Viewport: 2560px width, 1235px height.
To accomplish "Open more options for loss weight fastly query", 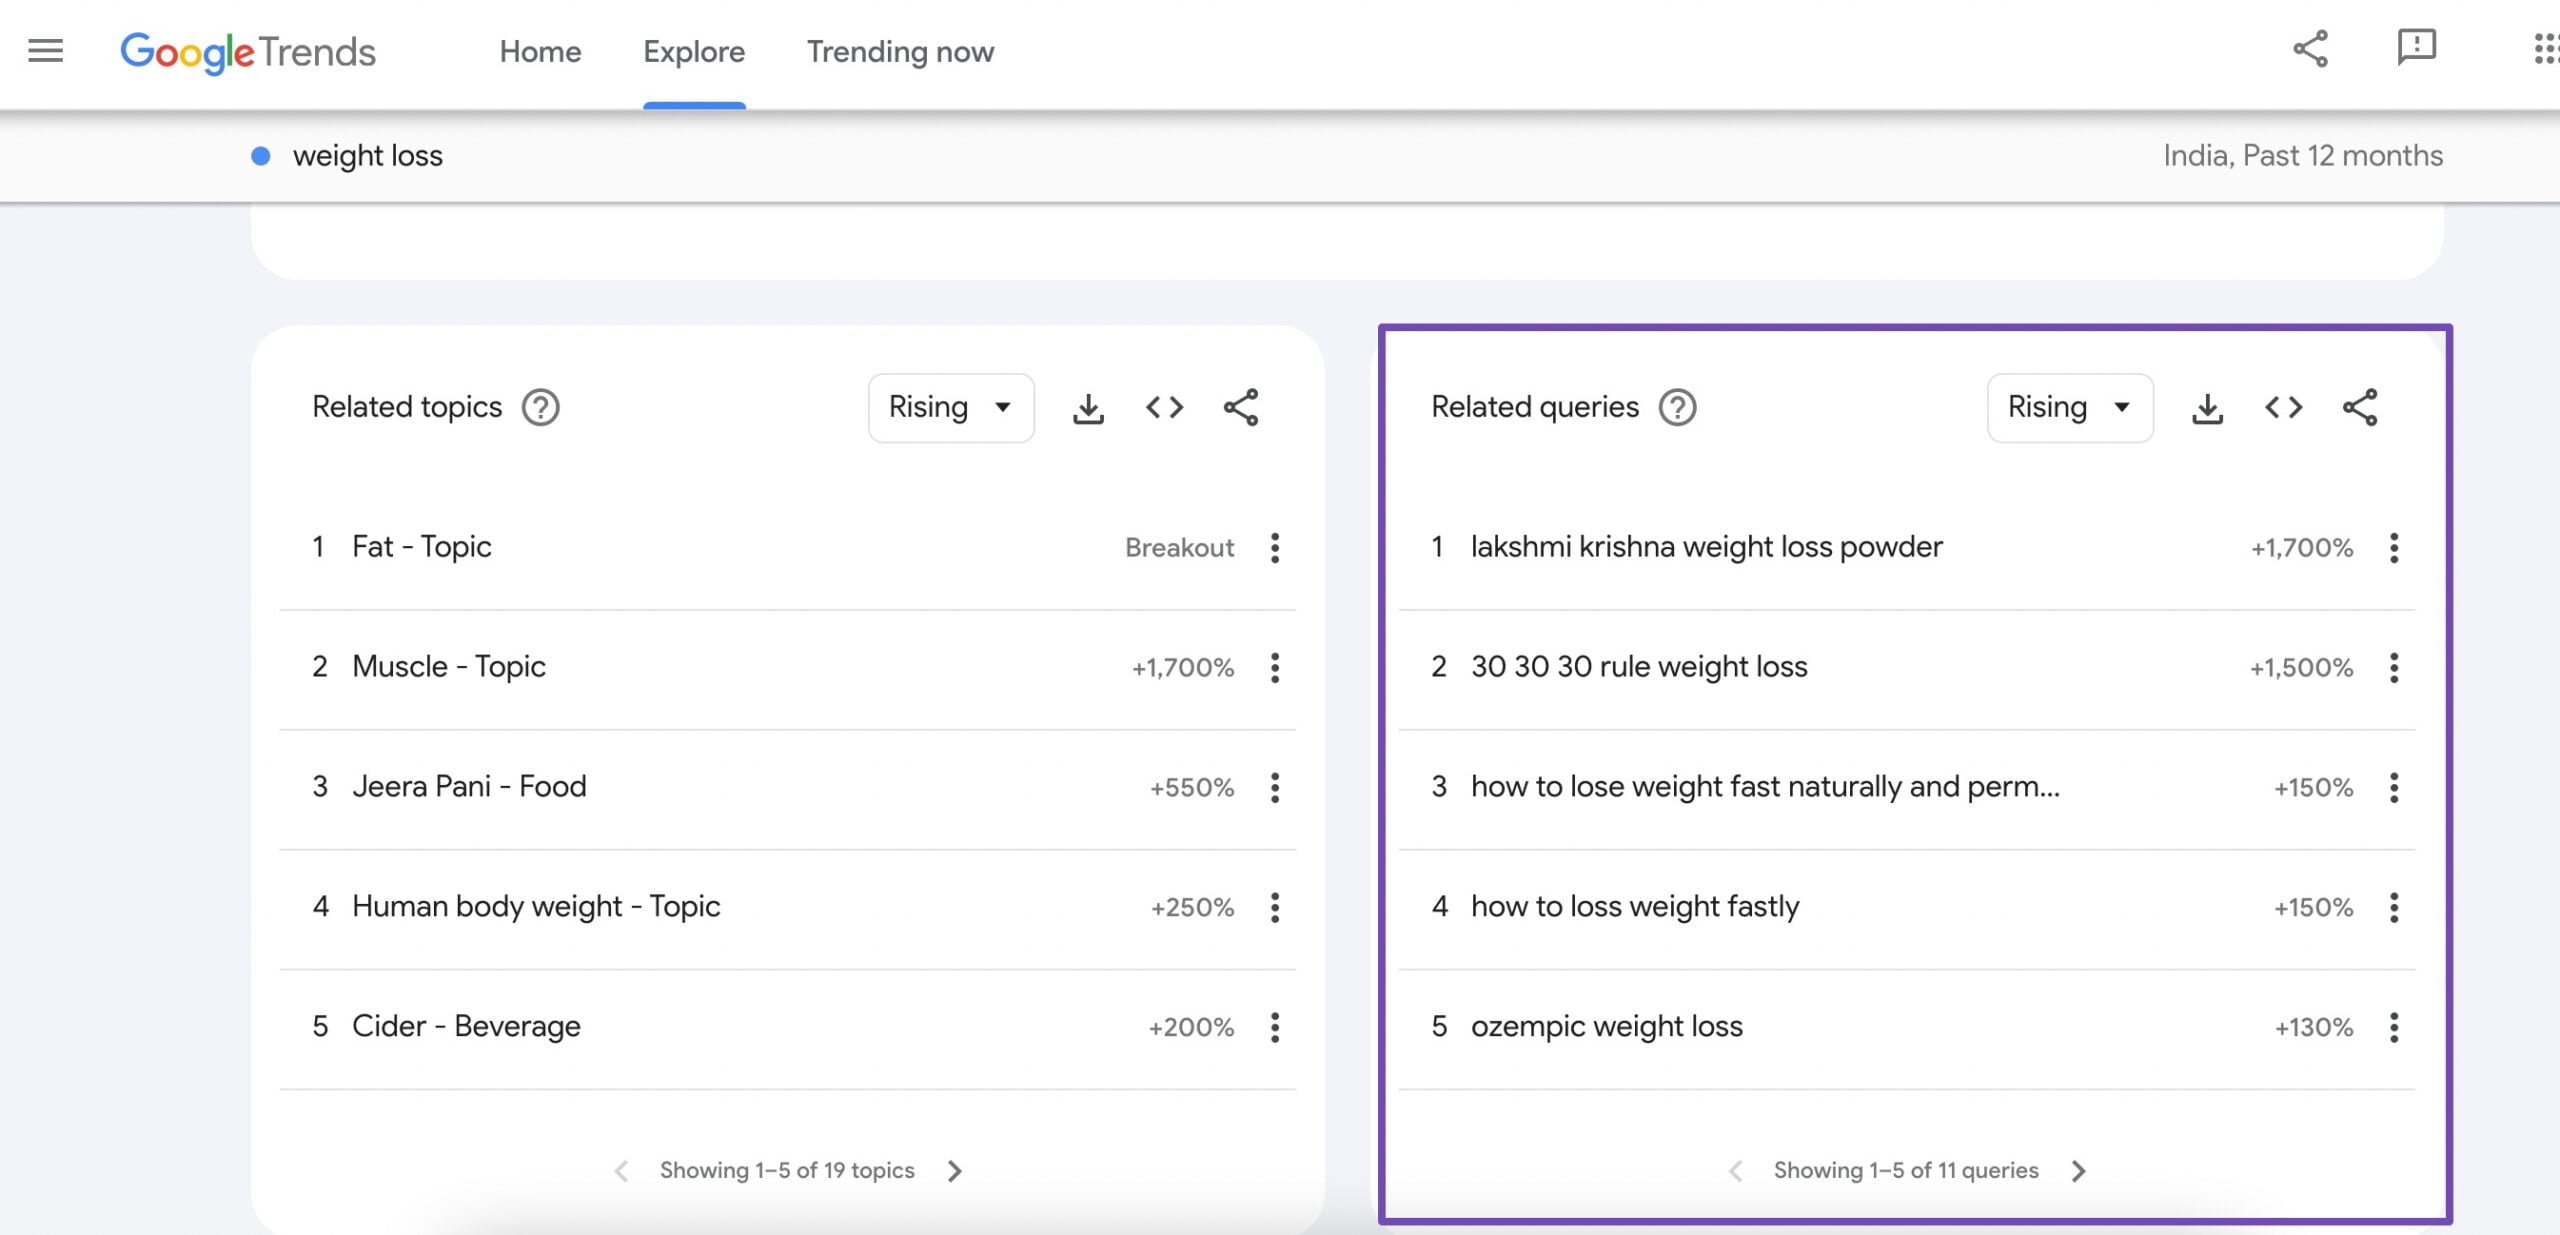I will coord(2393,908).
